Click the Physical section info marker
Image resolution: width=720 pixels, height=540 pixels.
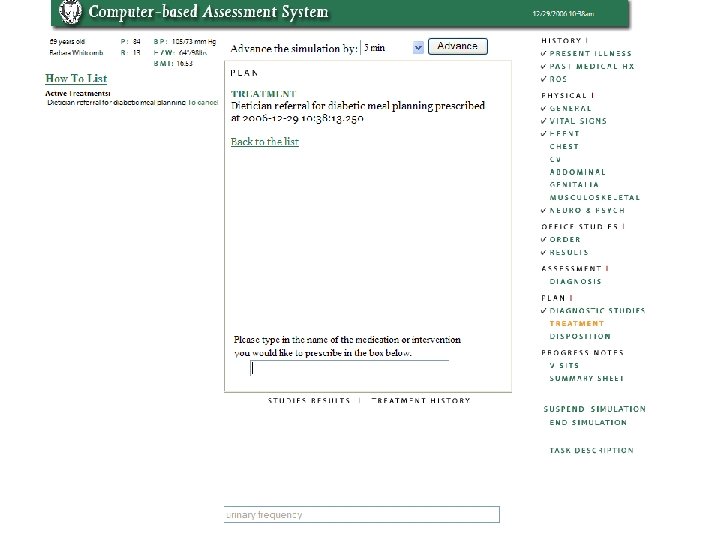click(593, 96)
